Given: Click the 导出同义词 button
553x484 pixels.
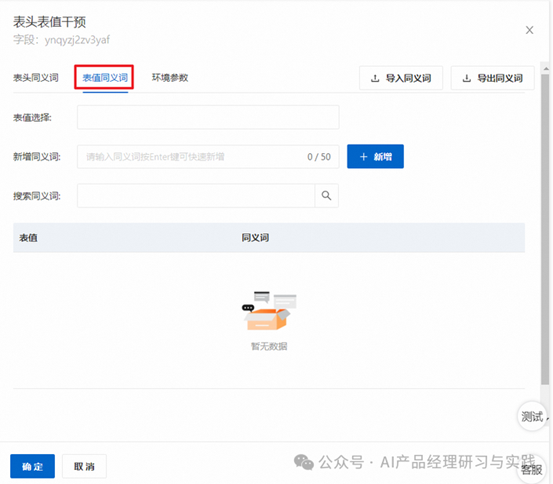Looking at the screenshot, I should tap(493, 78).
